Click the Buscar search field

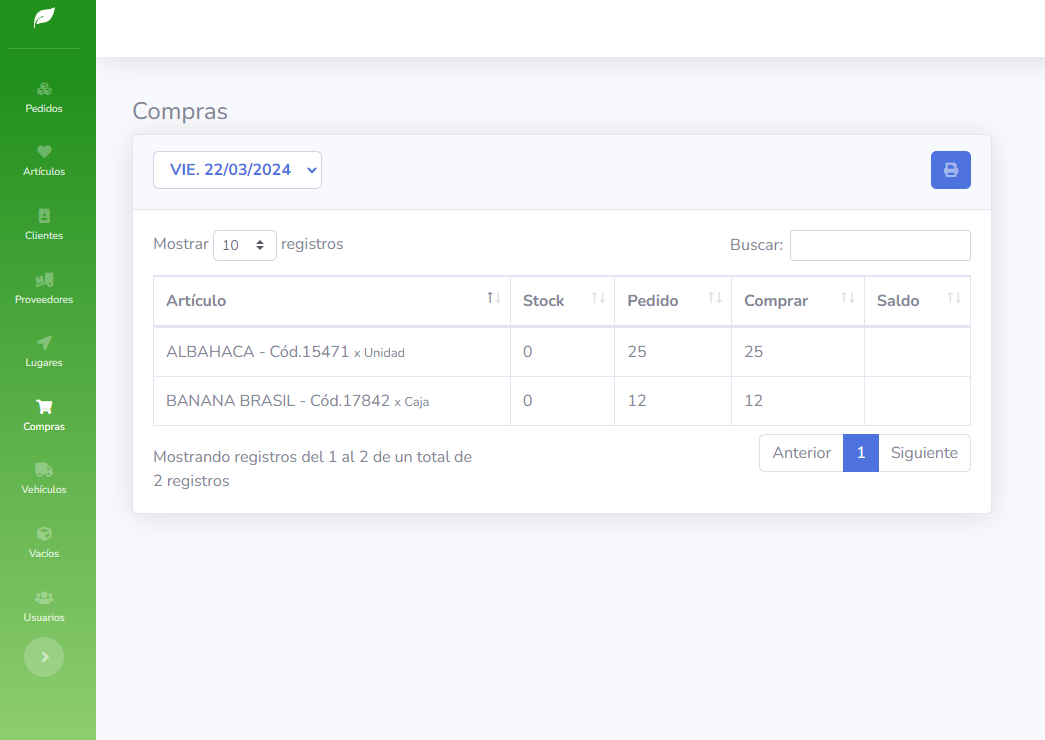coord(880,245)
